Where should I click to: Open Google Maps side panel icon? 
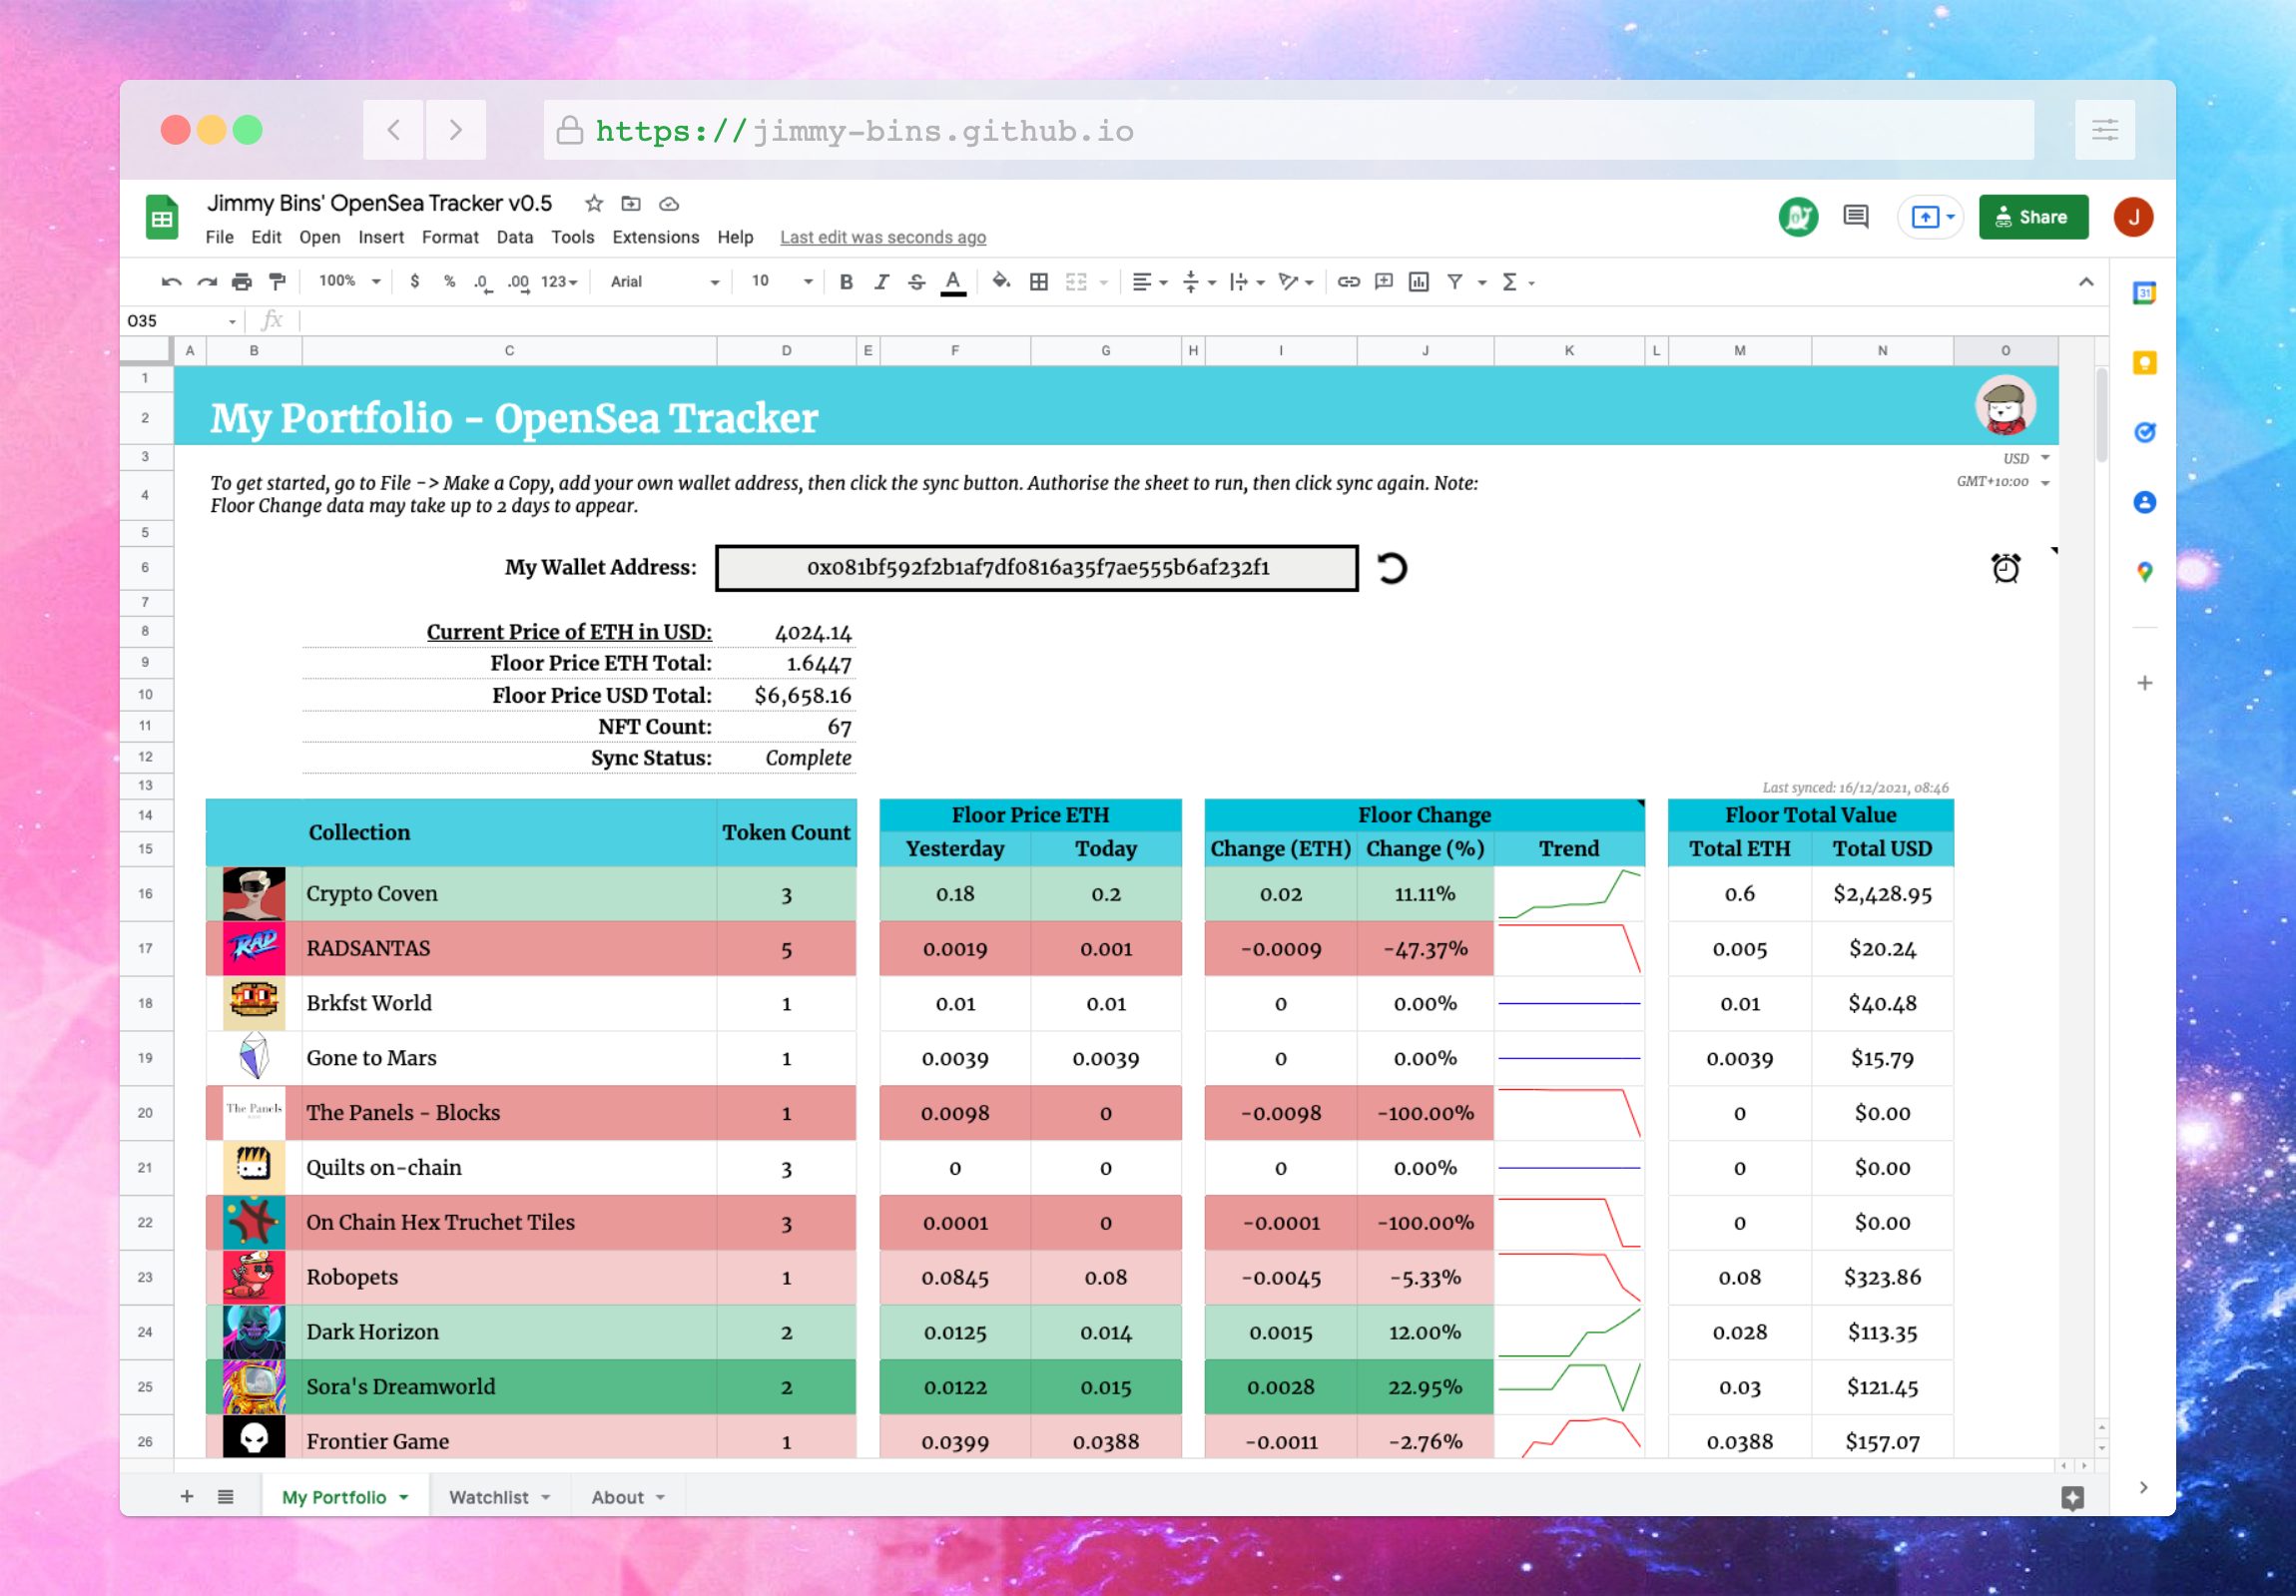pos(2144,572)
